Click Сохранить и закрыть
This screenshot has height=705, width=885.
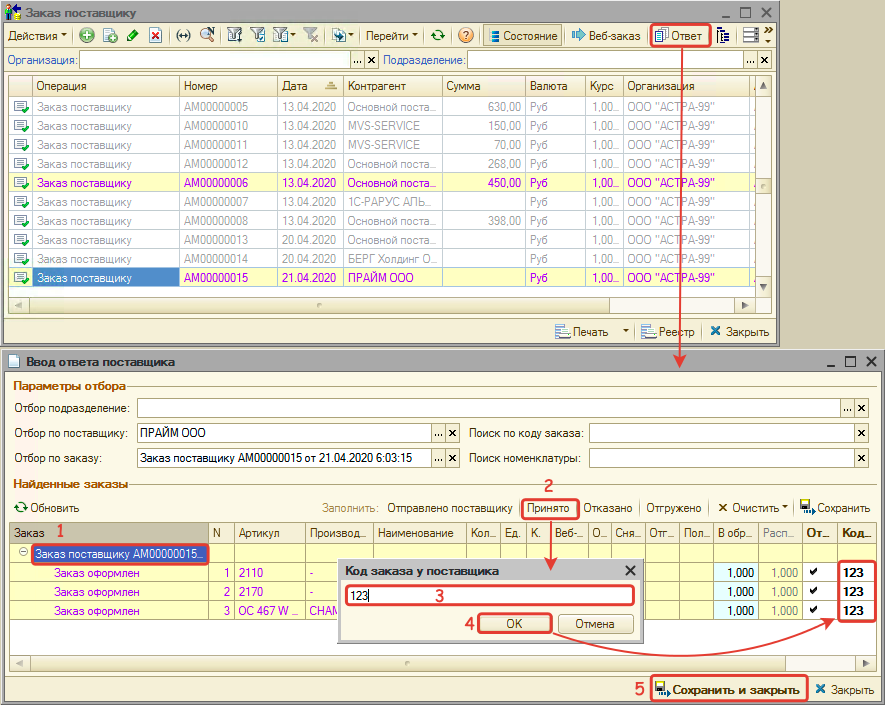coord(728,689)
